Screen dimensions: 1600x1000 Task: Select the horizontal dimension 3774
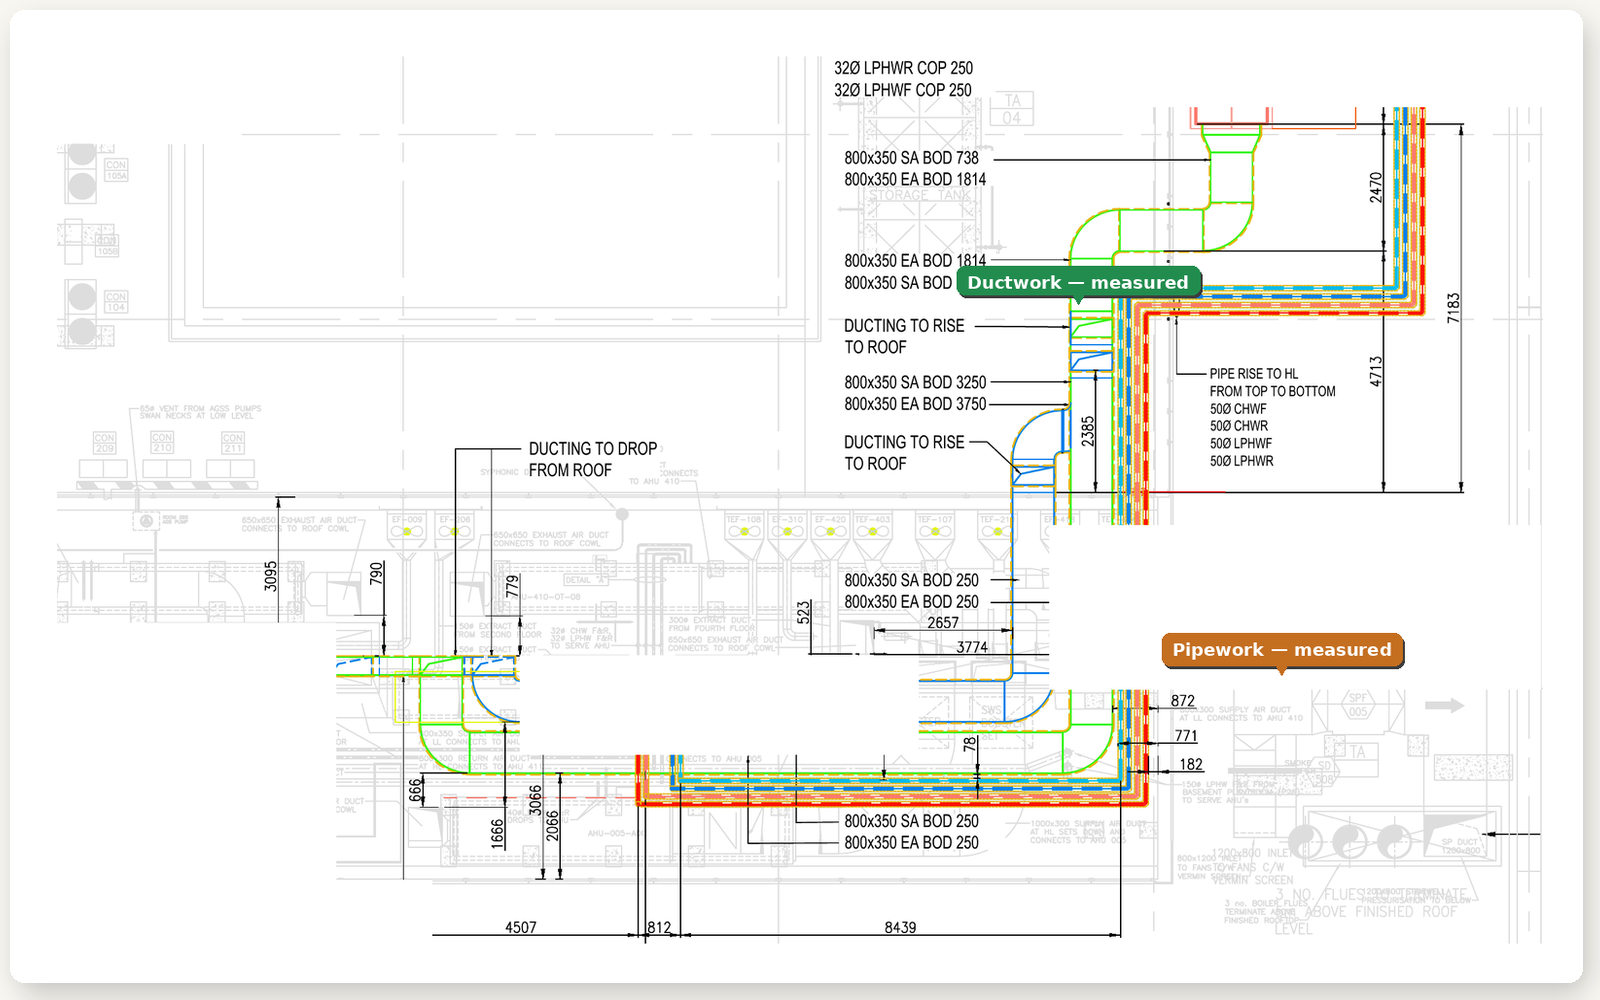(972, 647)
